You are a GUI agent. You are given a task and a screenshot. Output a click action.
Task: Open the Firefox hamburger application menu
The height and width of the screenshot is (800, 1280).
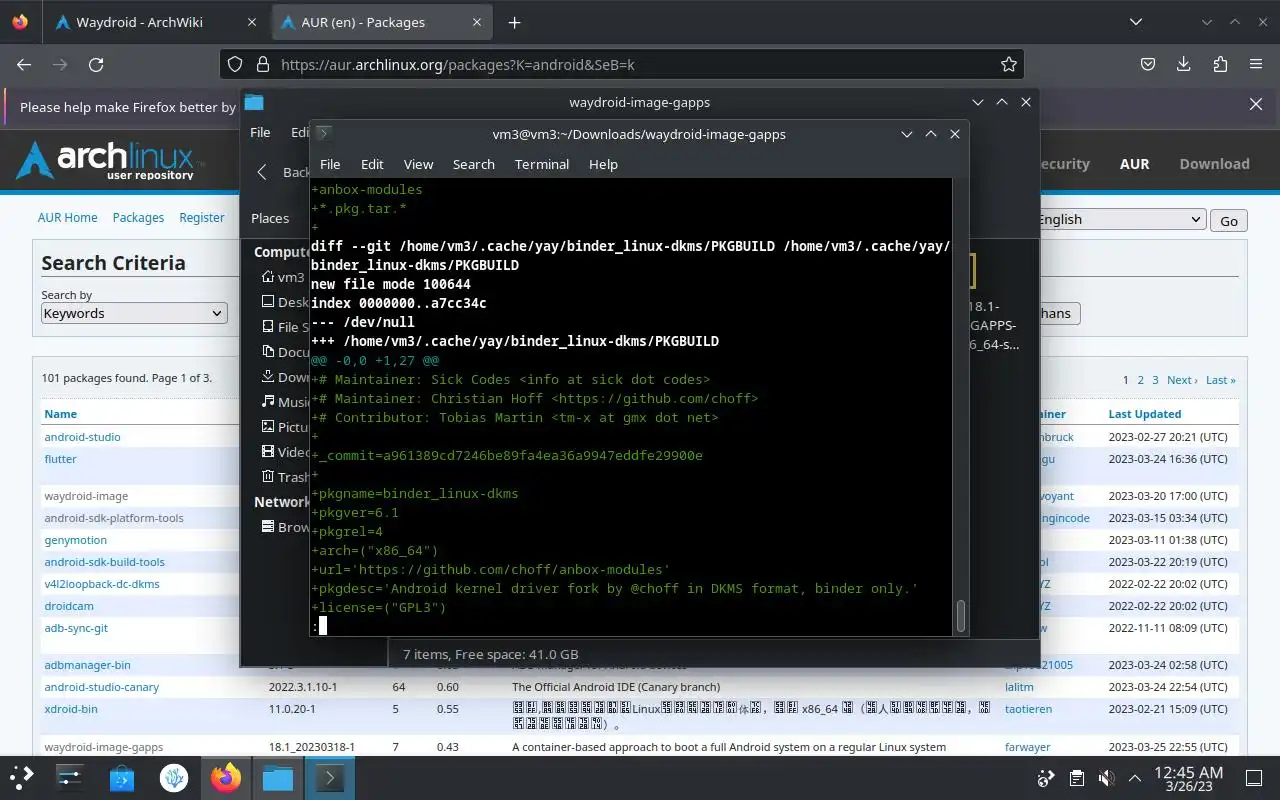1256,64
